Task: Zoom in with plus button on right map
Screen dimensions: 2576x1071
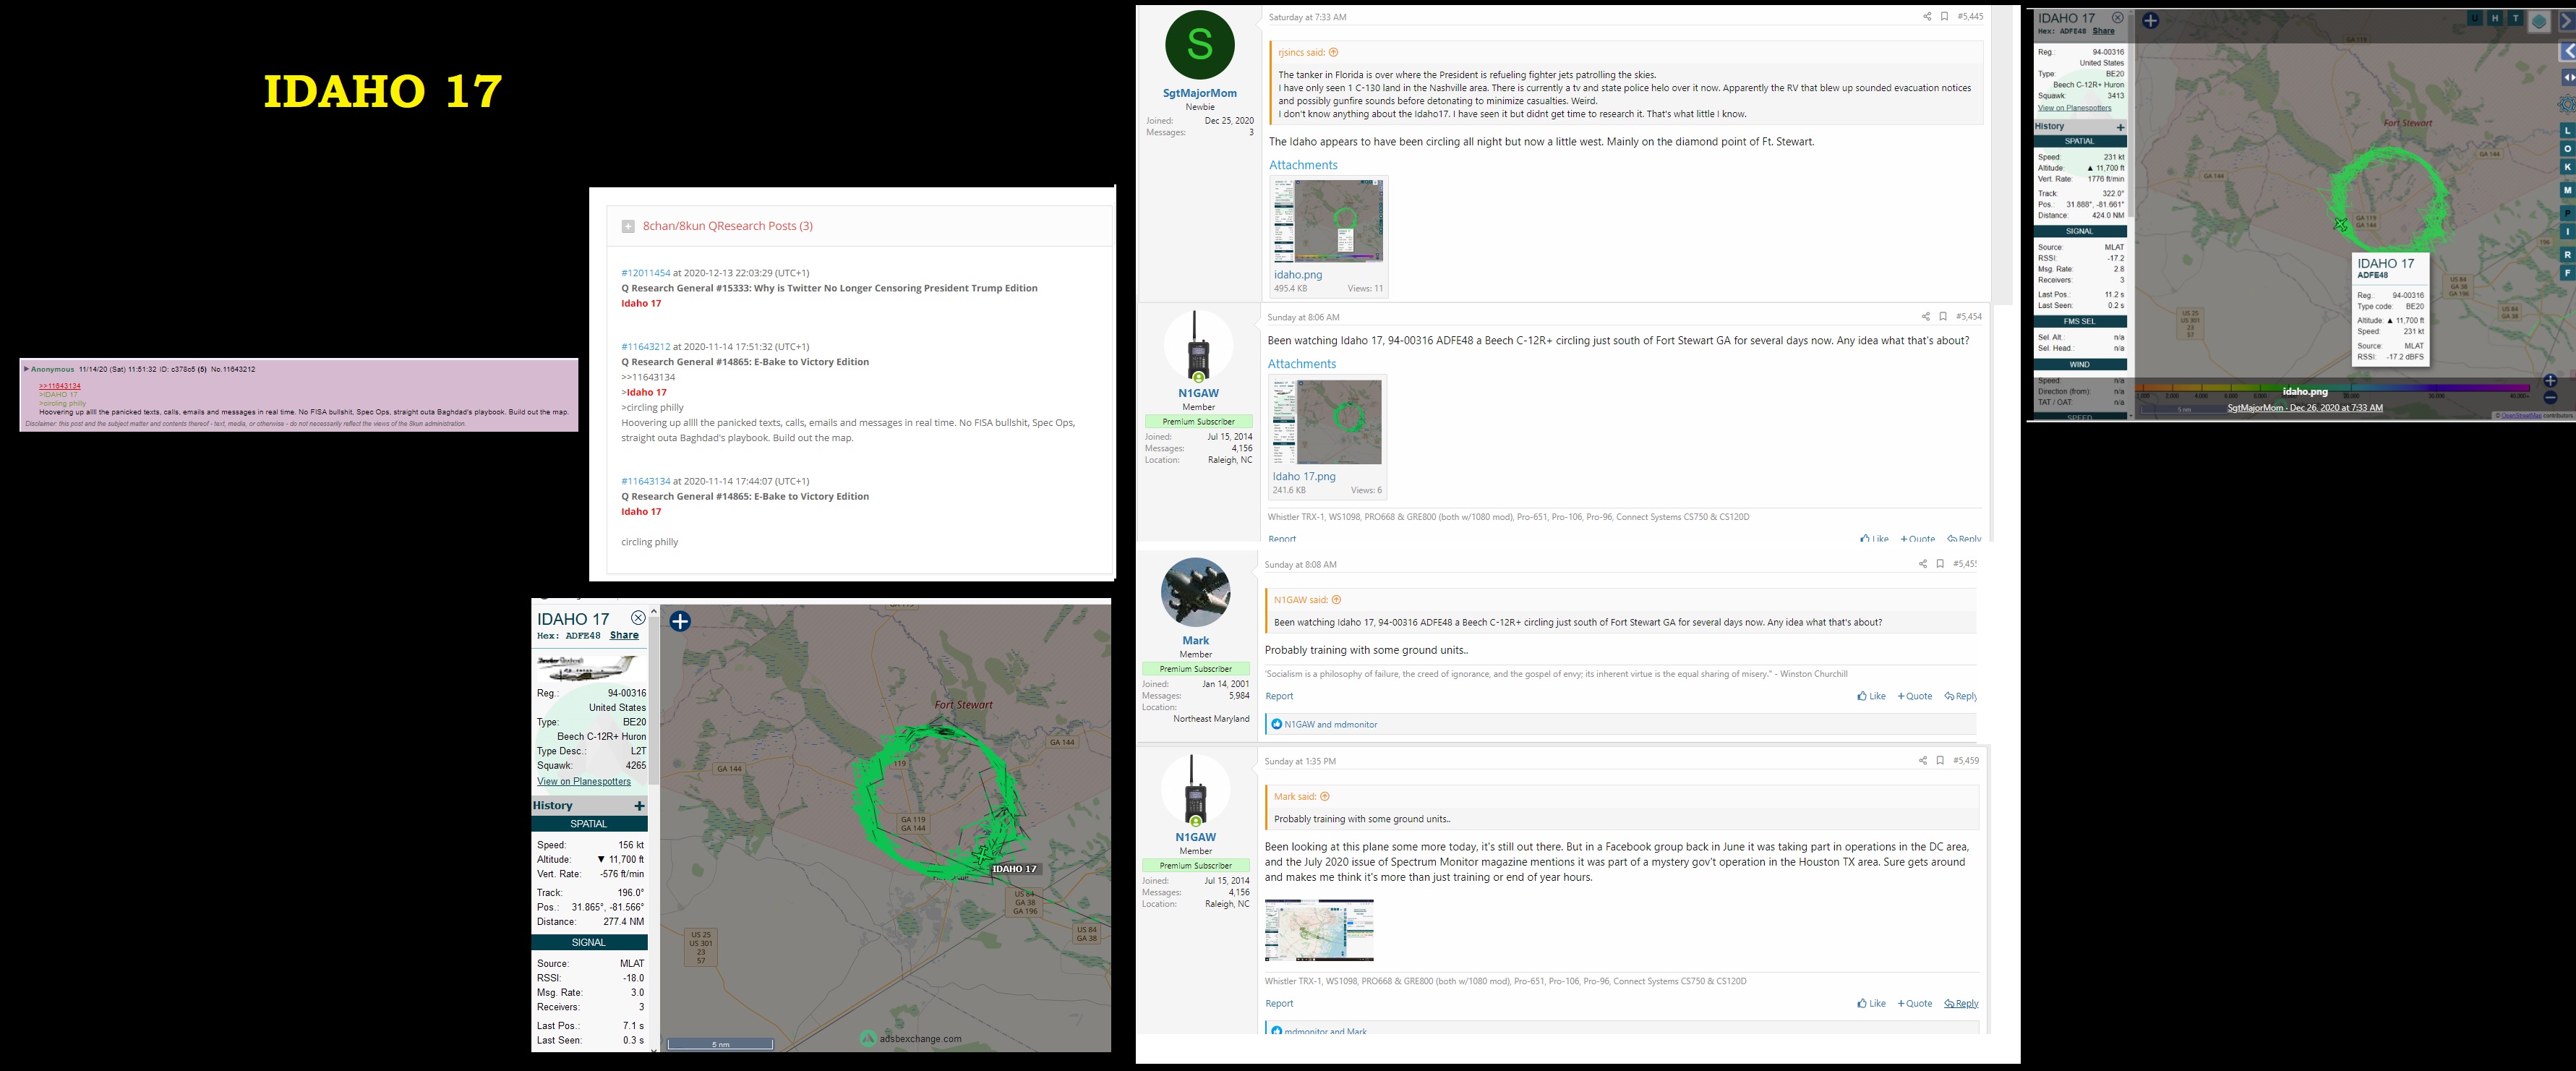Action: click(2550, 381)
